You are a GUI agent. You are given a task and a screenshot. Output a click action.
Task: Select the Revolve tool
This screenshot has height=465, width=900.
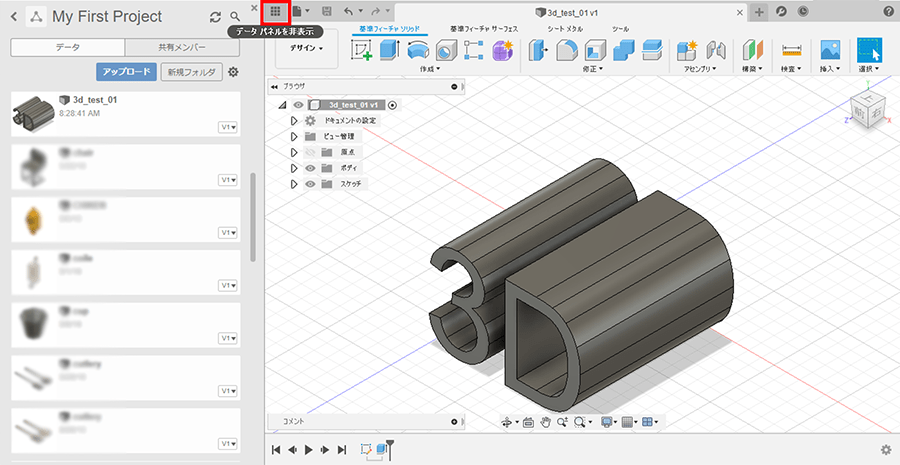[417, 50]
